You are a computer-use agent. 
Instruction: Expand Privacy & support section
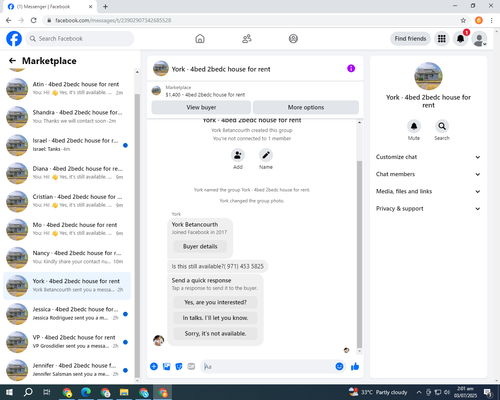tap(428, 209)
